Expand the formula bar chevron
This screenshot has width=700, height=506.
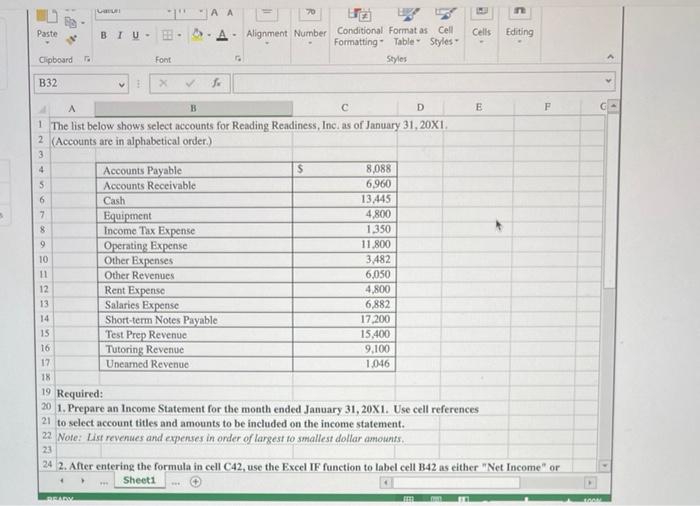608,81
